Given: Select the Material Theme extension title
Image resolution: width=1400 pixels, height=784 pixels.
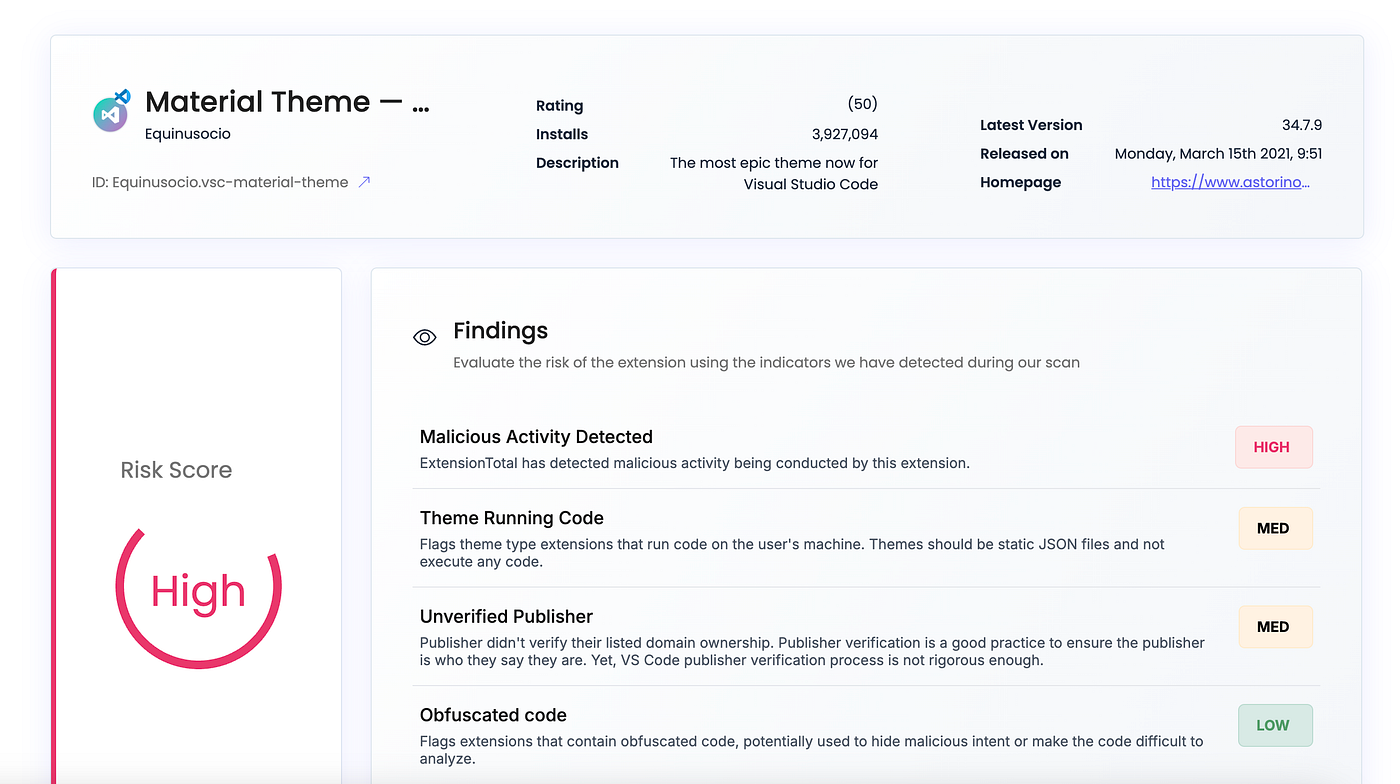Looking at the screenshot, I should pyautogui.click(x=288, y=102).
